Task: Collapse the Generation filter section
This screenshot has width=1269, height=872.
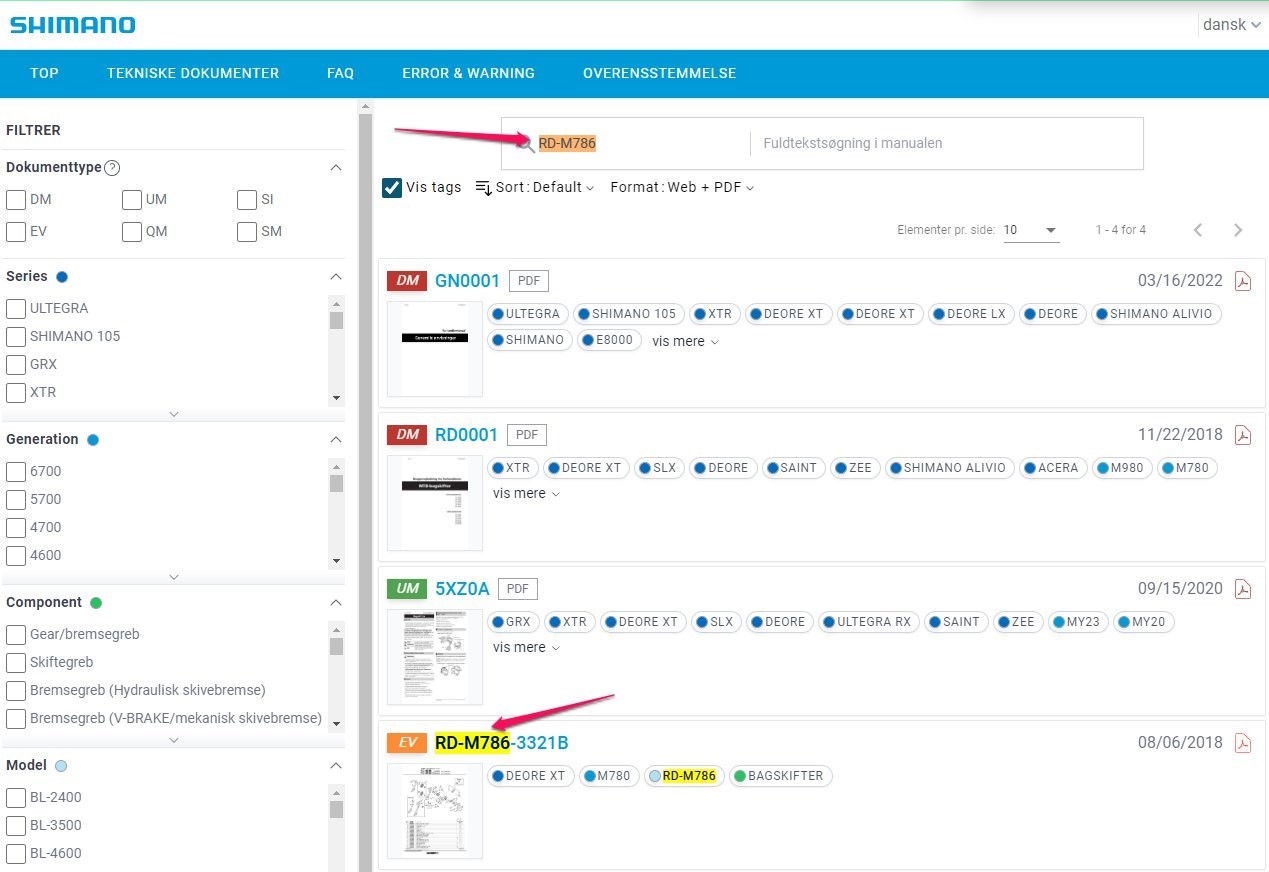Action: 336,440
